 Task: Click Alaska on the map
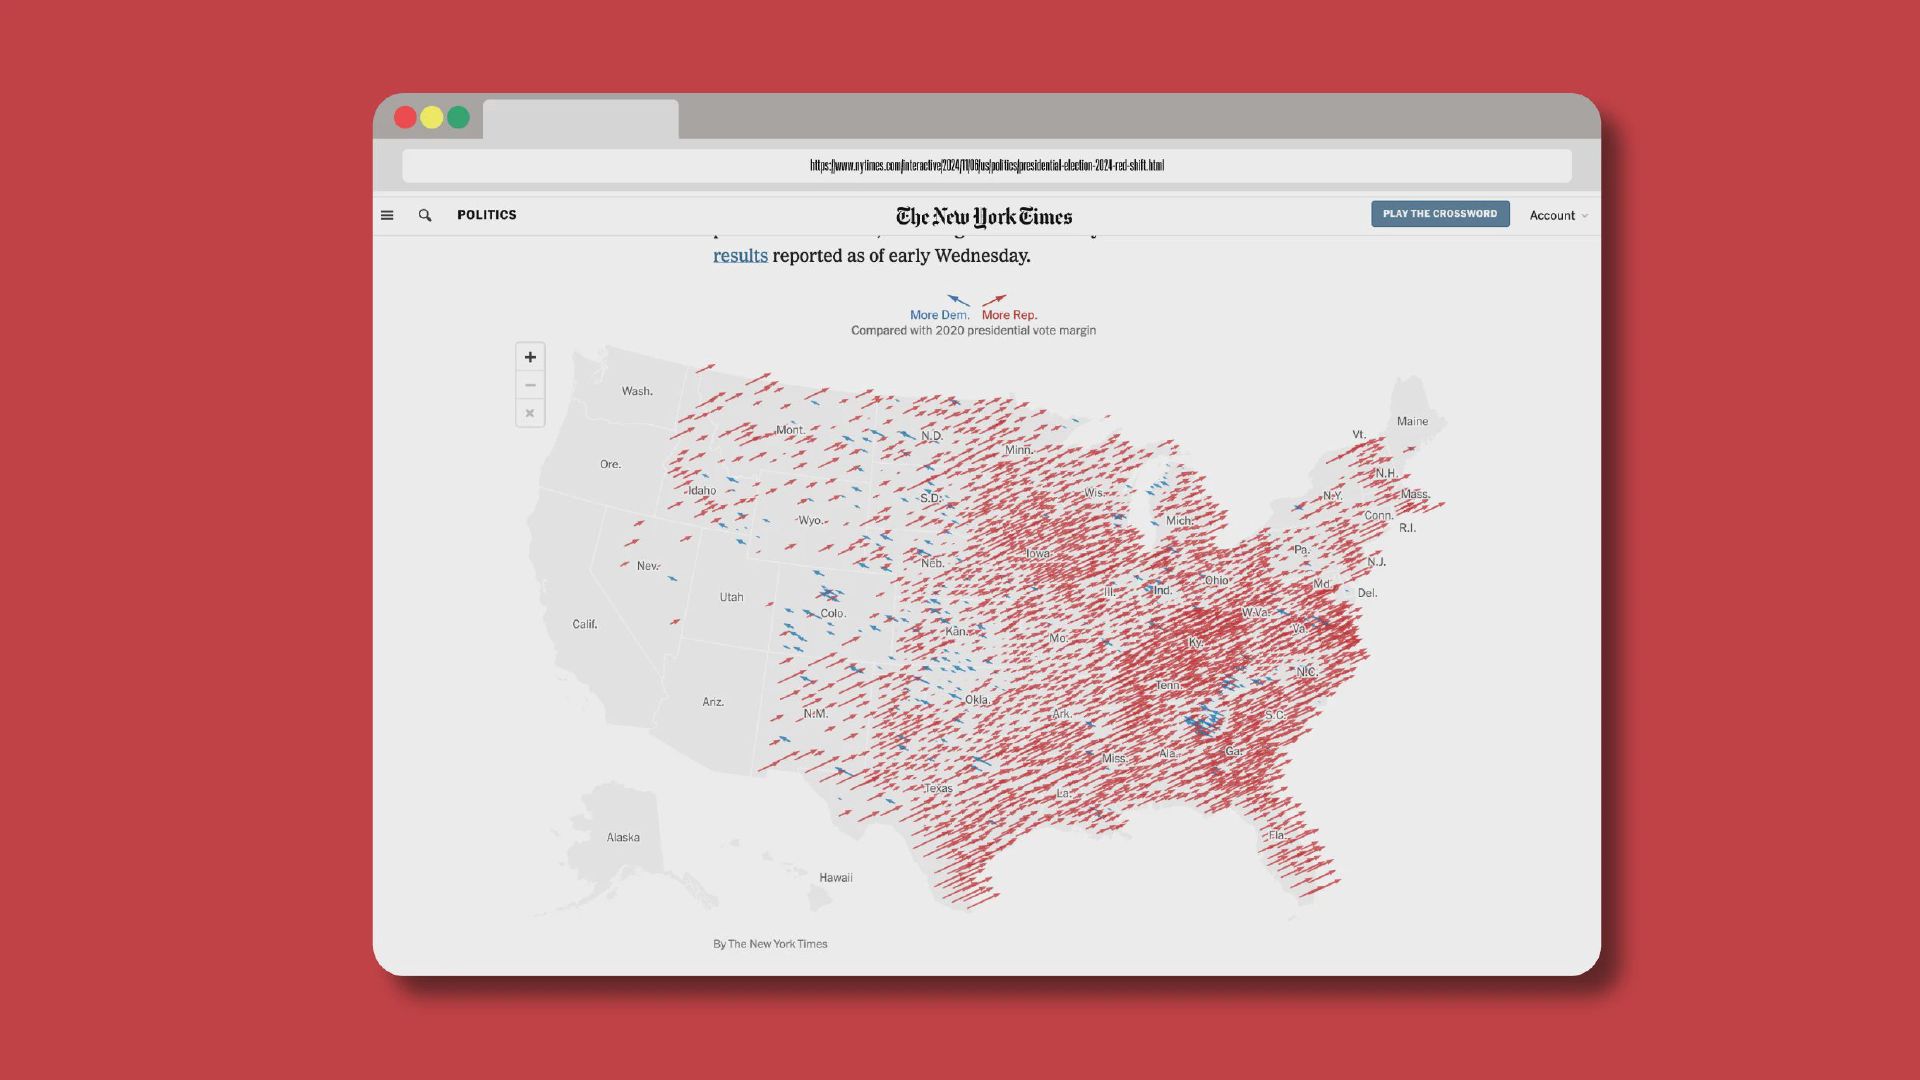point(623,837)
